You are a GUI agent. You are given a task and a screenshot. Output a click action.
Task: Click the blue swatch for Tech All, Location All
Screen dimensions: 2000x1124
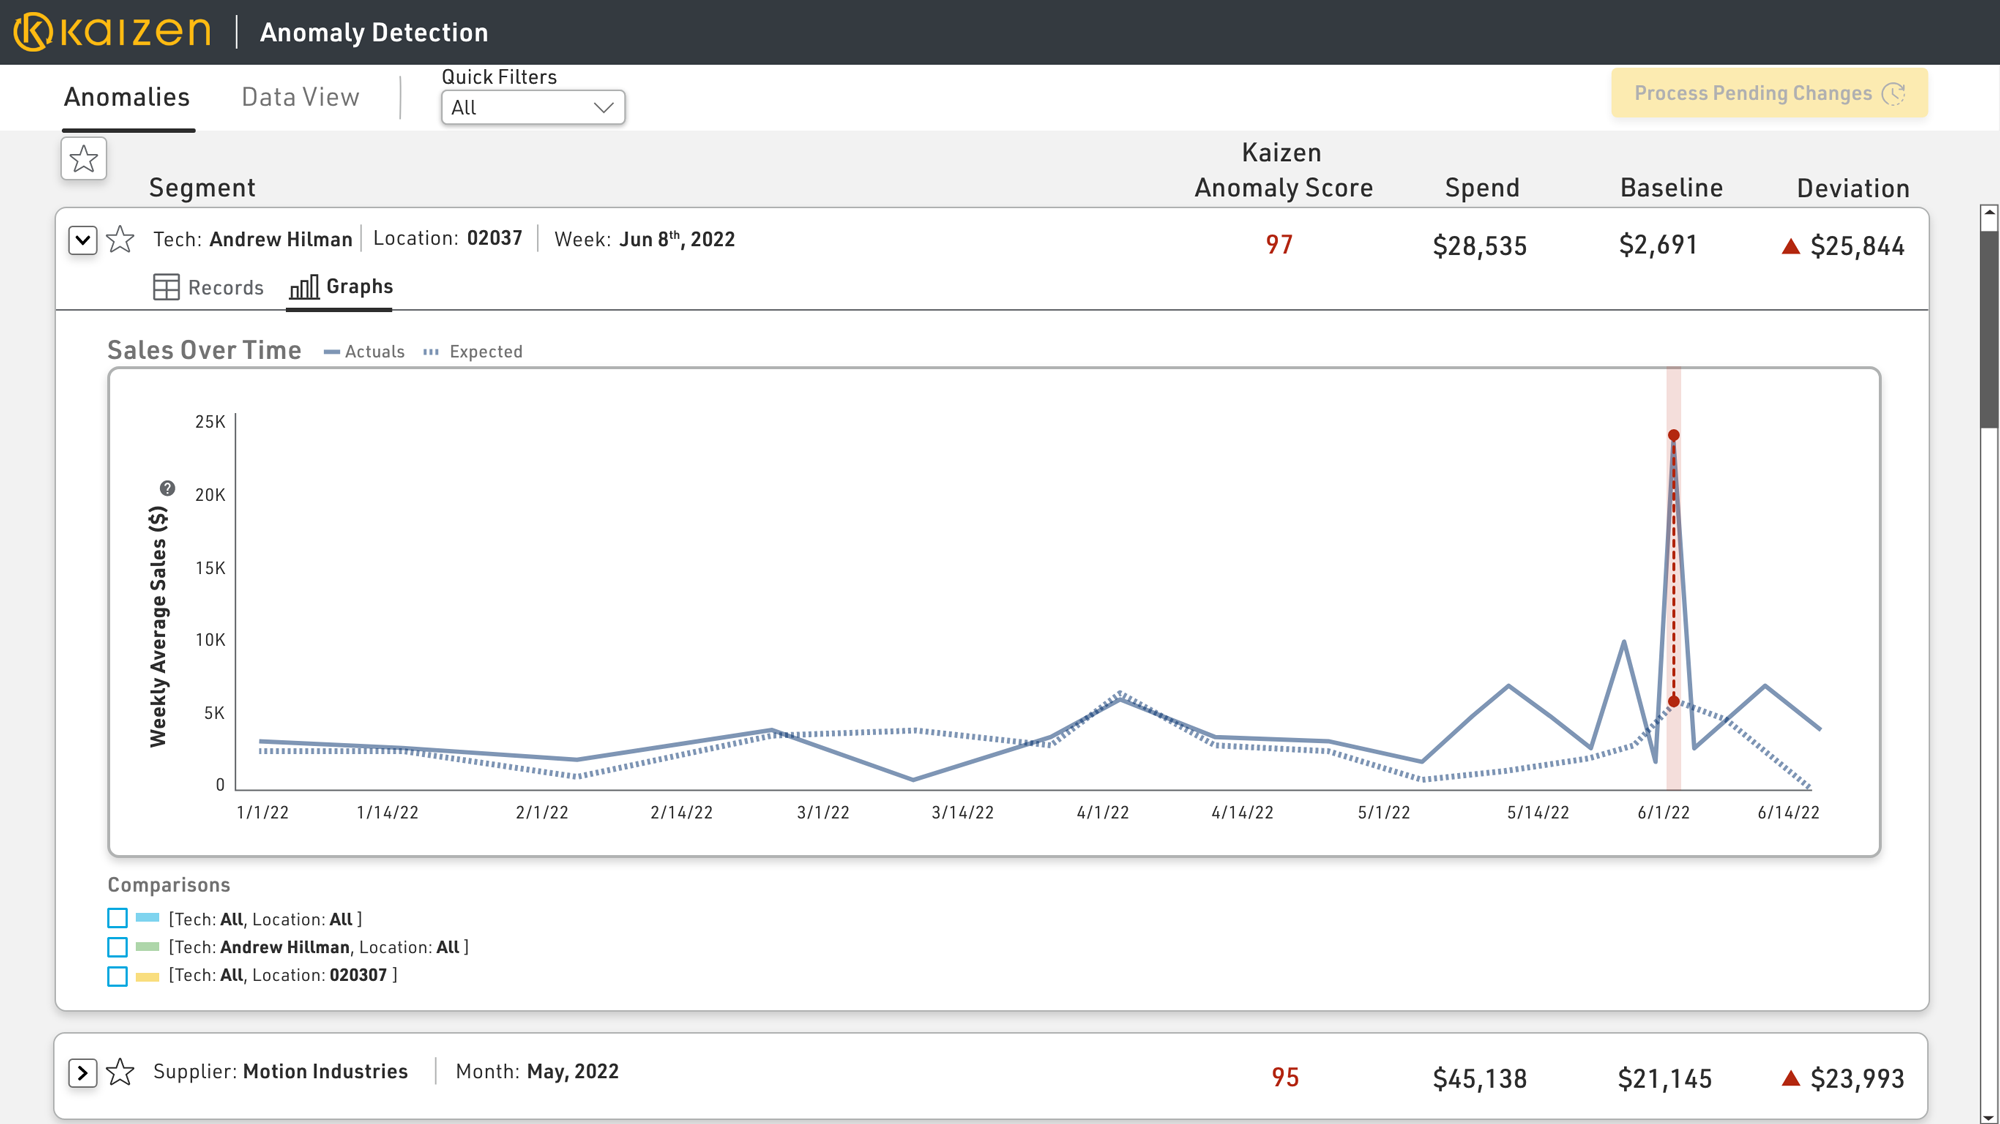[148, 918]
